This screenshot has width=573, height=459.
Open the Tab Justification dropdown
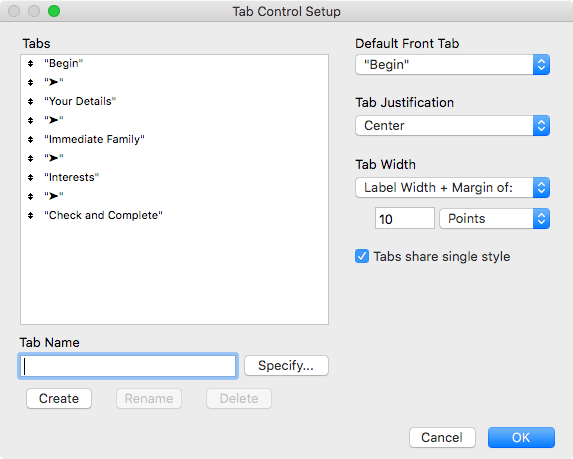pos(452,126)
